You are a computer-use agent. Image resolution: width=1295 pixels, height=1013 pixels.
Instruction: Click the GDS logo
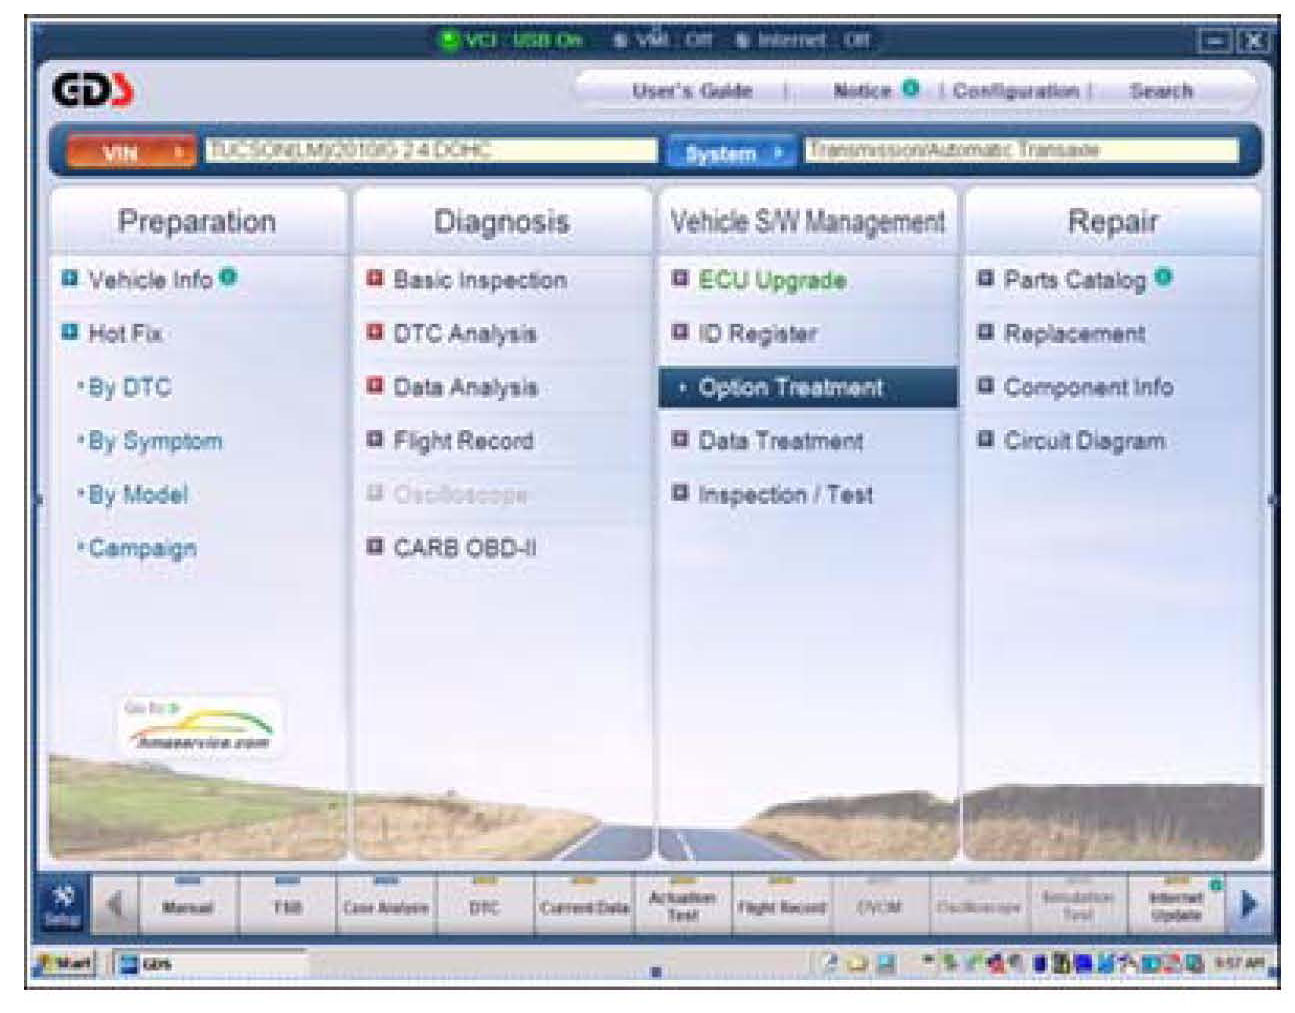[x=92, y=91]
